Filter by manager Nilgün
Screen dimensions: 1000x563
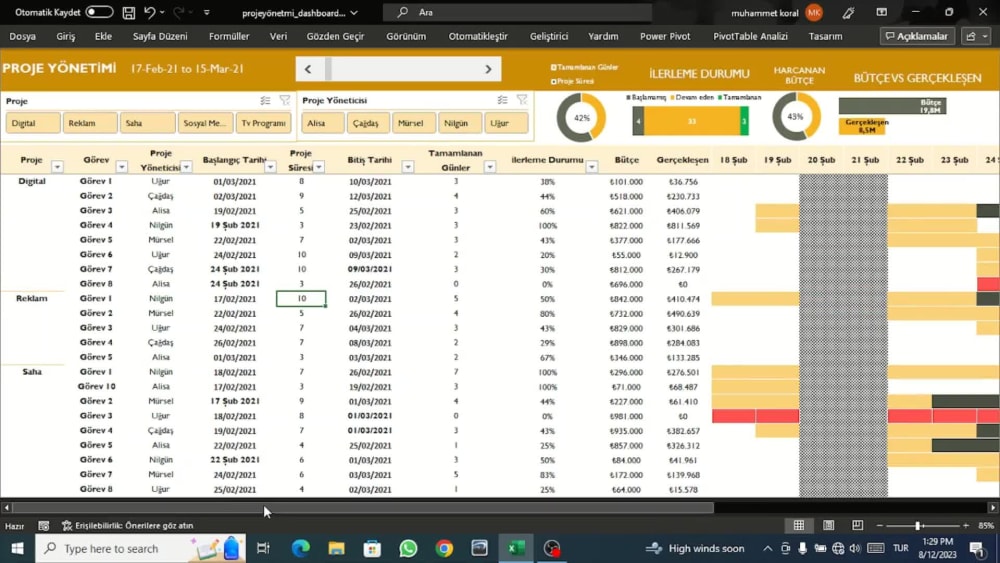point(459,123)
